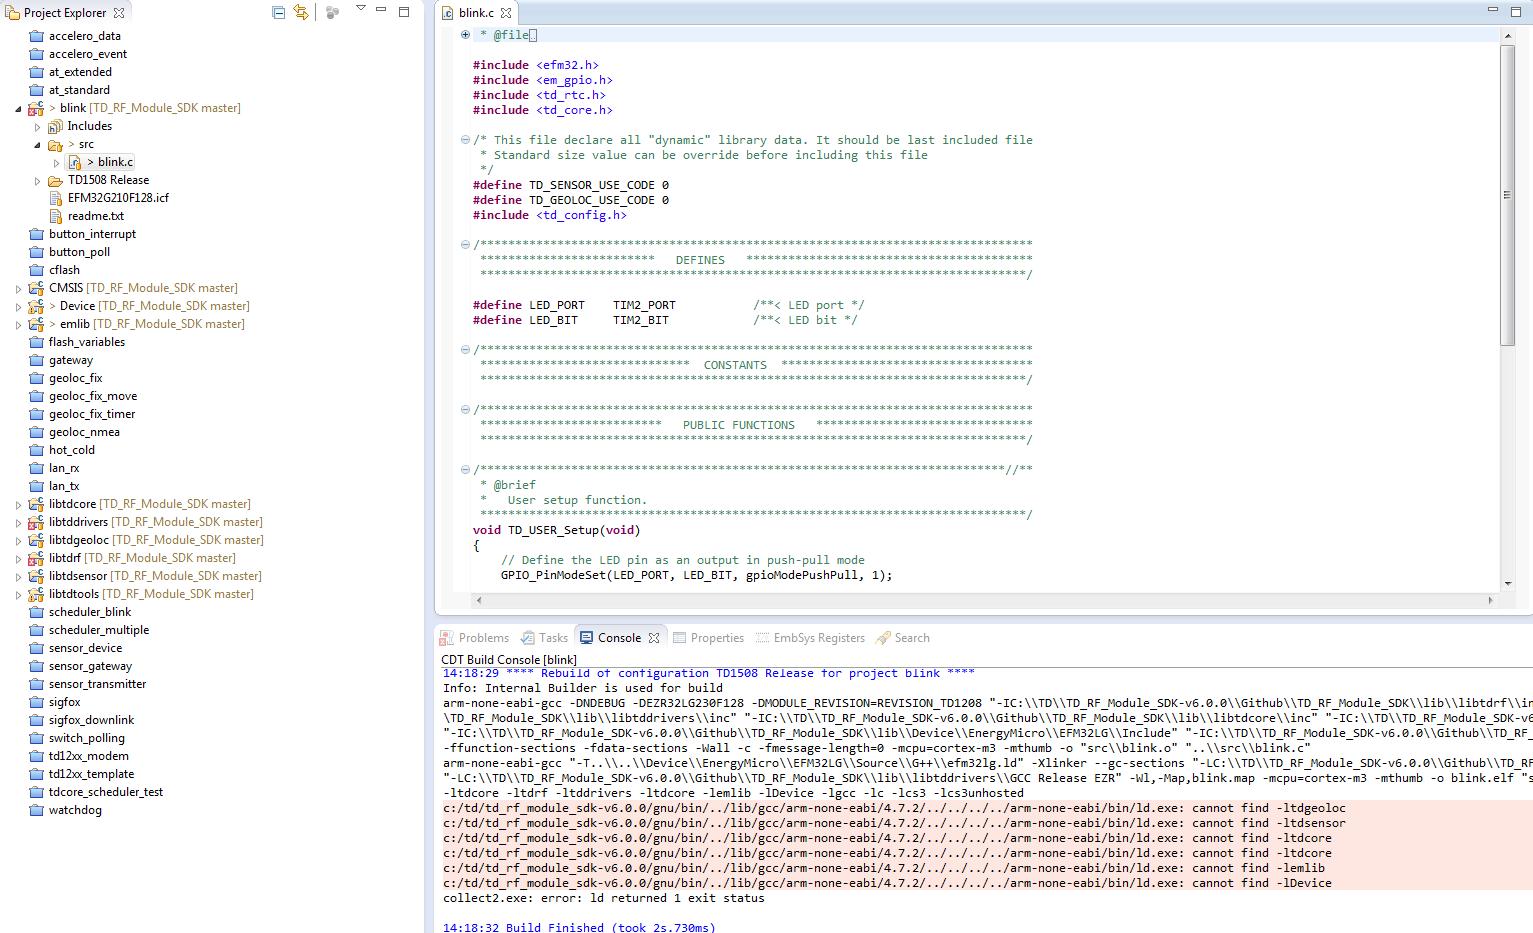Open Project Explorer View Menu triangle
Image resolution: width=1533 pixels, height=933 pixels.
[361, 9]
